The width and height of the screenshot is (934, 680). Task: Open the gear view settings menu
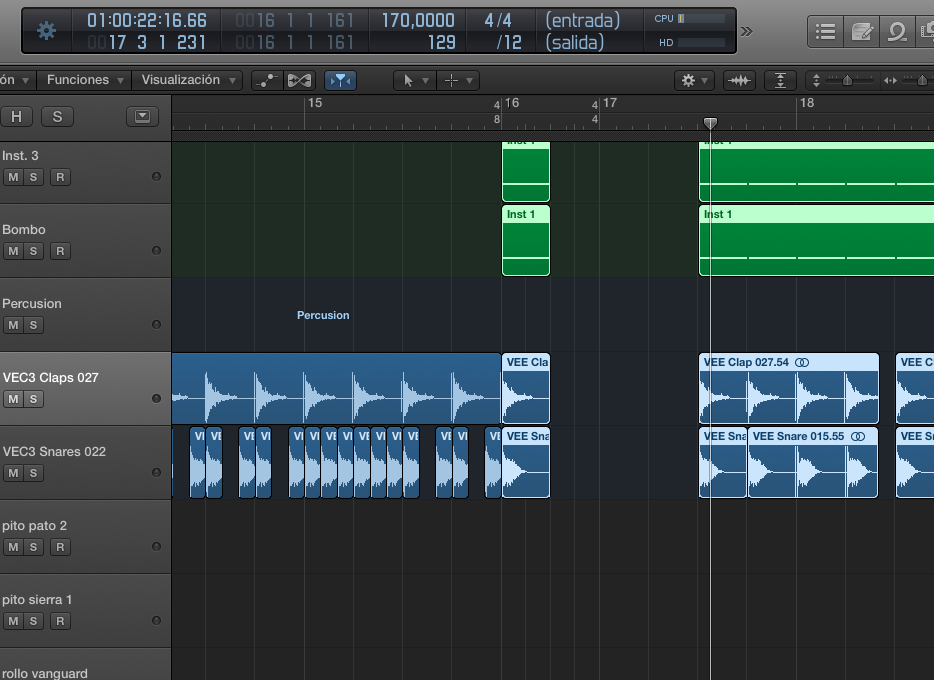point(694,80)
